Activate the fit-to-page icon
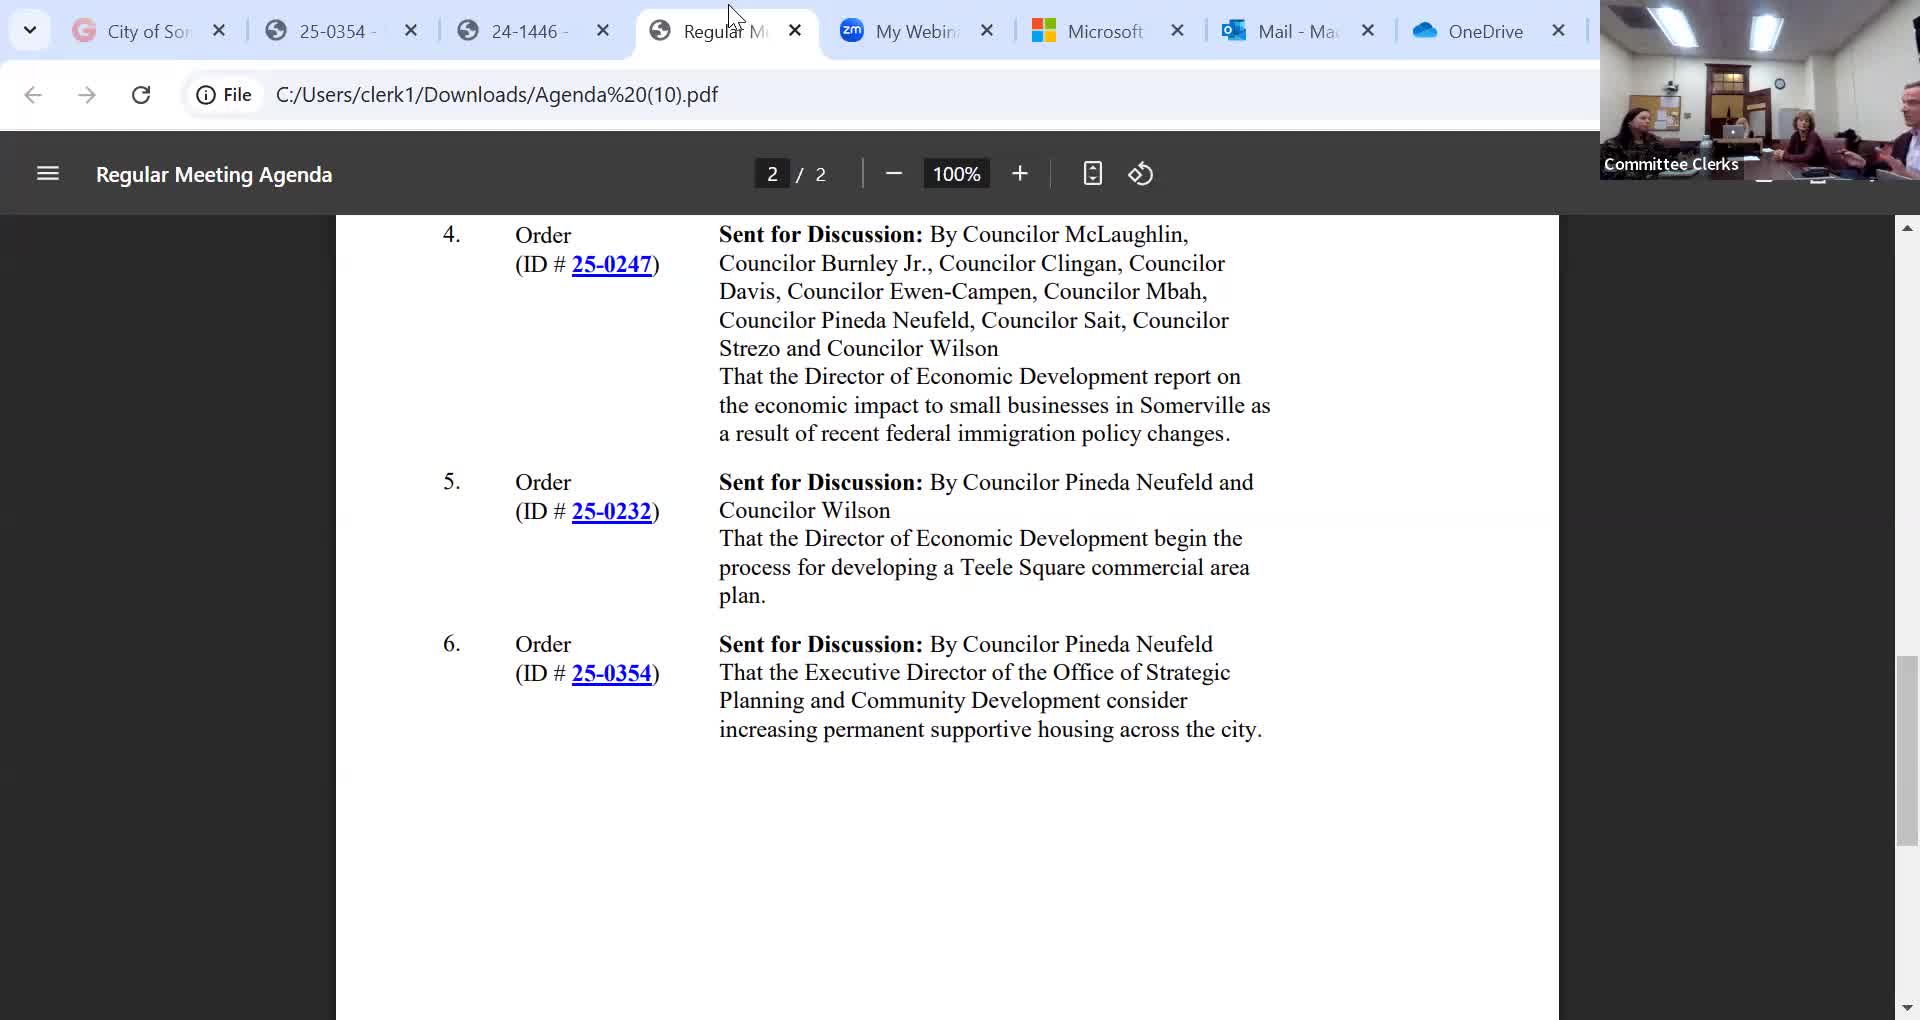 [1091, 173]
